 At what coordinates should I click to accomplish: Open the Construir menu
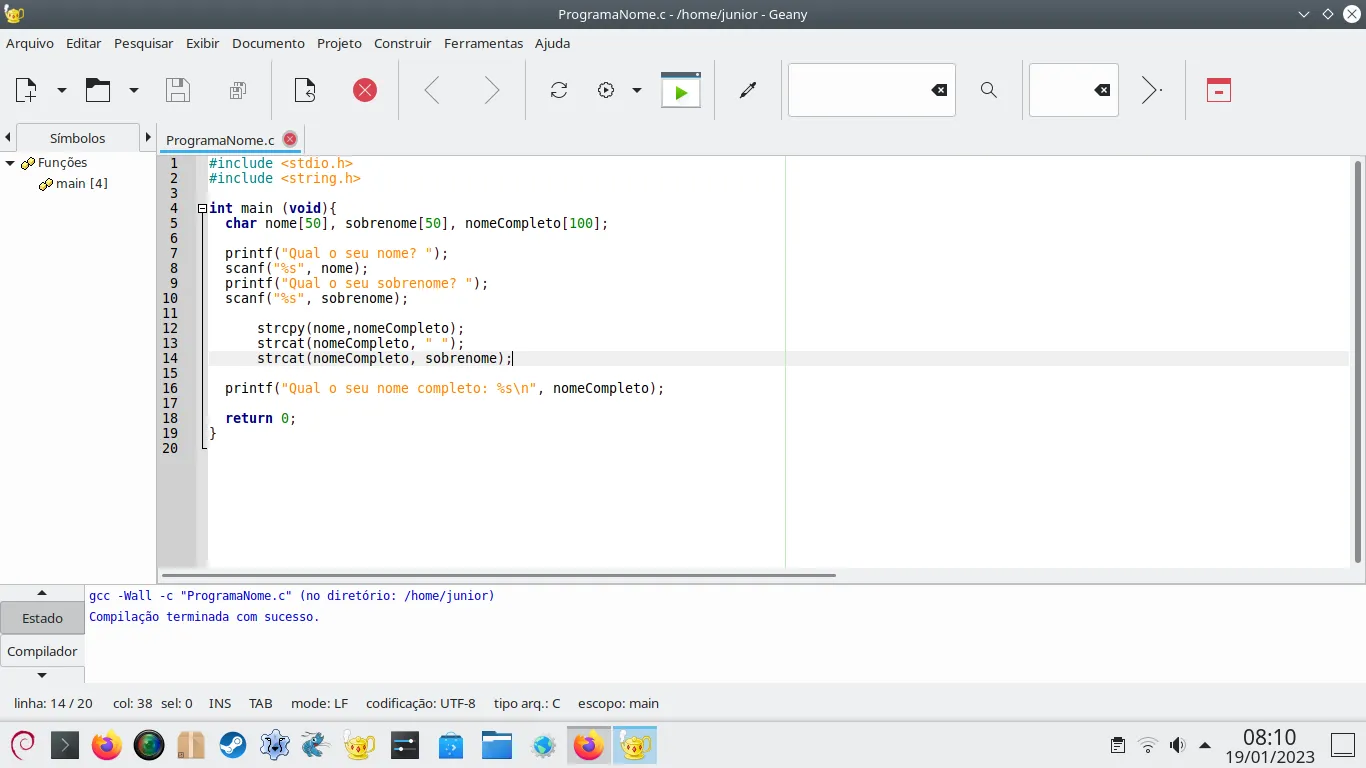point(402,43)
